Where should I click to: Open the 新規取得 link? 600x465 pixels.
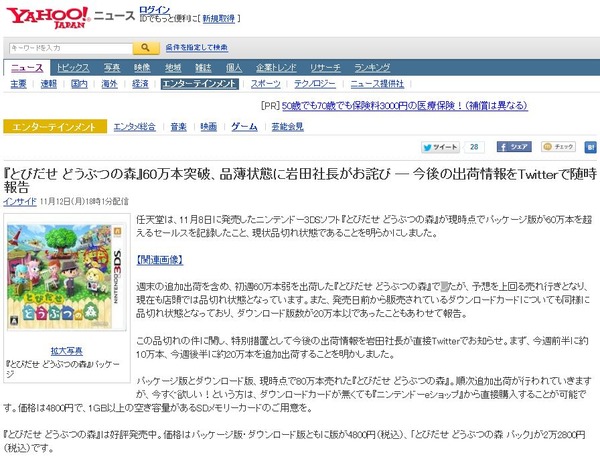tap(218, 18)
